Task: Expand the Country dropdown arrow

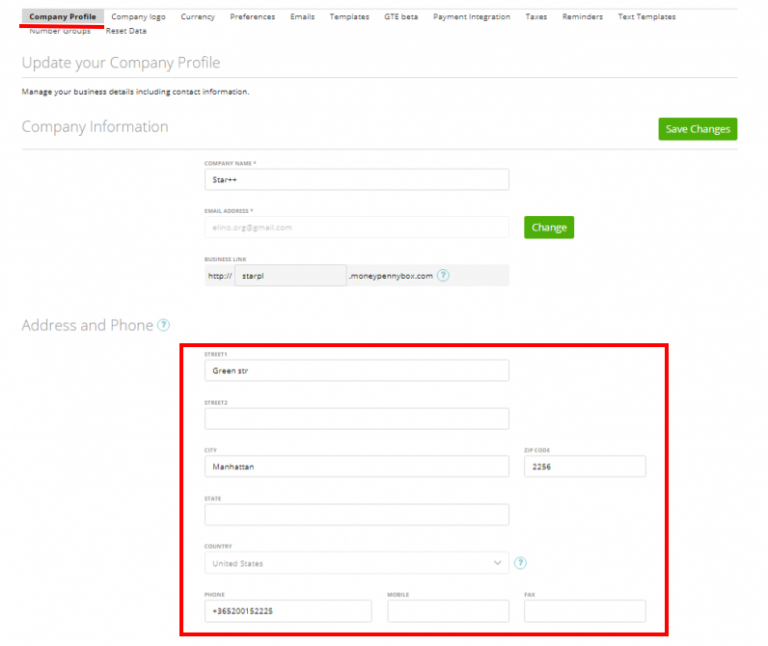Action: tap(497, 563)
